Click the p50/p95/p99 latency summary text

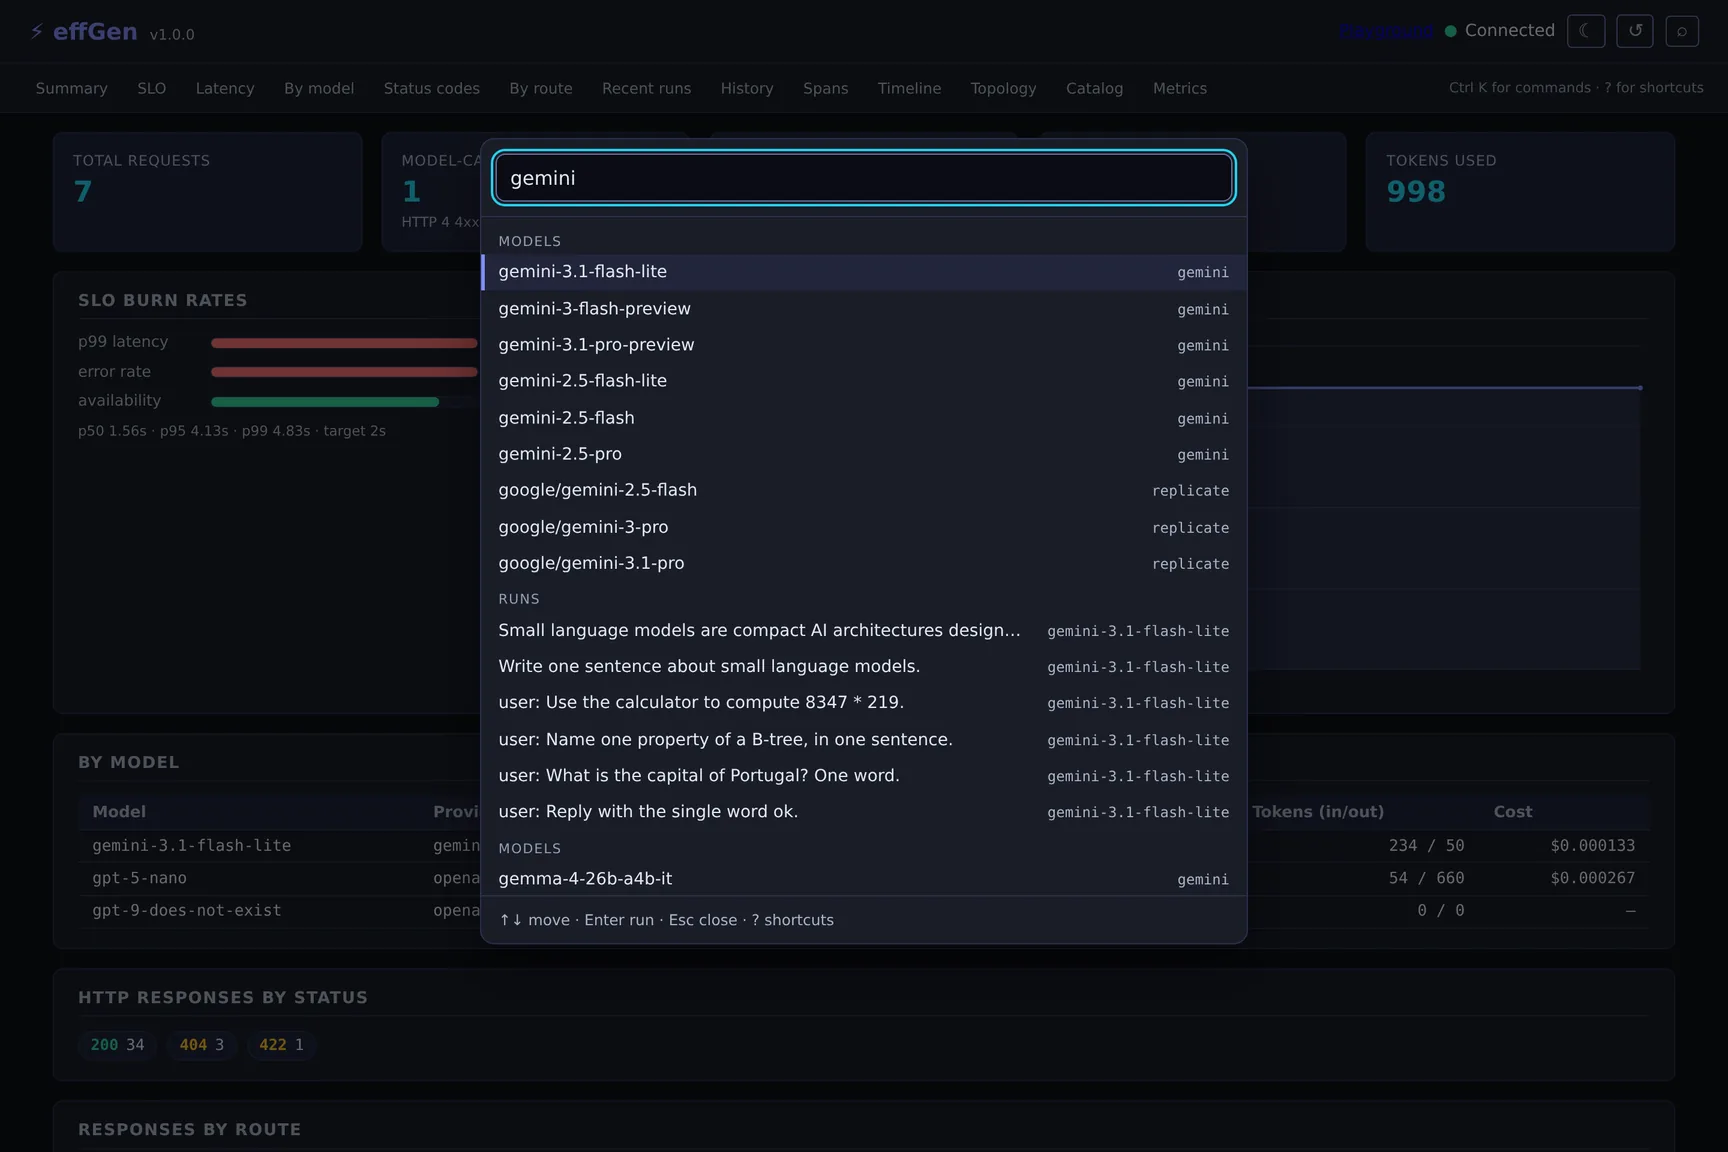(x=232, y=431)
